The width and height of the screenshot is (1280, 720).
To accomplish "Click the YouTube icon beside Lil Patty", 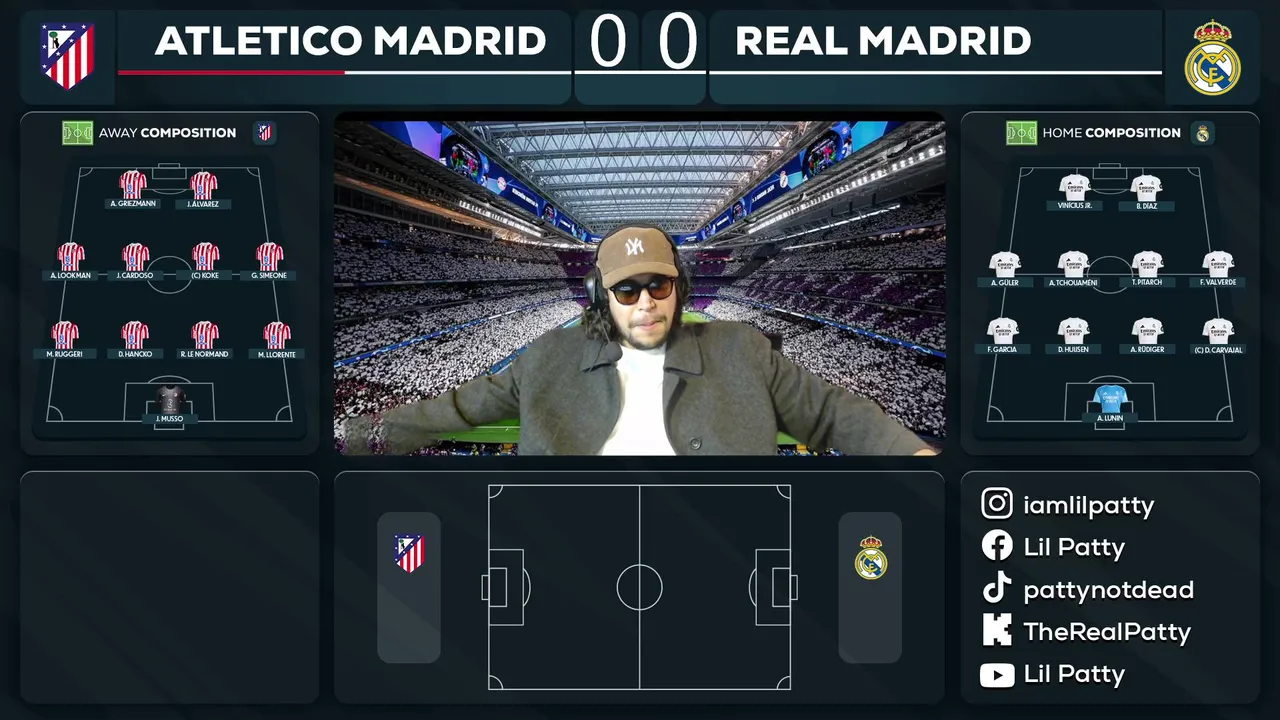I will [997, 675].
